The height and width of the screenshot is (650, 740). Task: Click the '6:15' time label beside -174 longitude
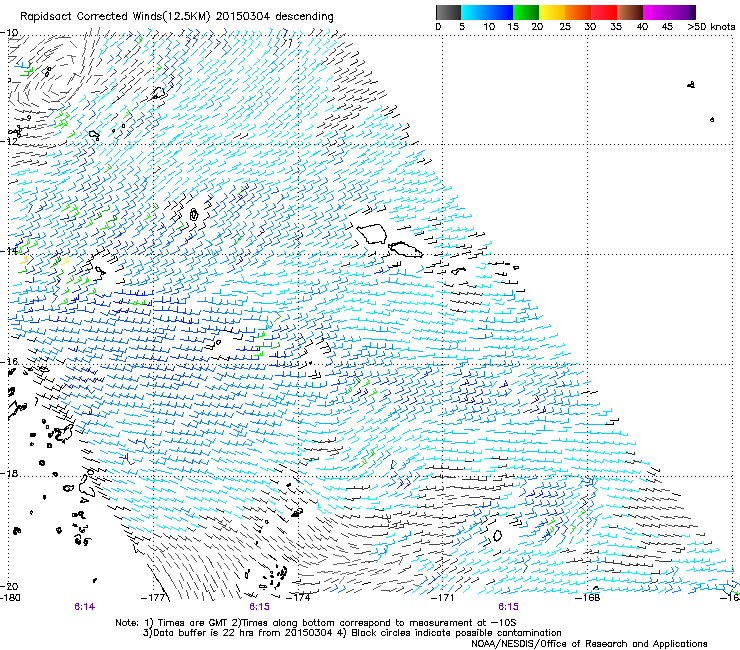click(x=260, y=607)
